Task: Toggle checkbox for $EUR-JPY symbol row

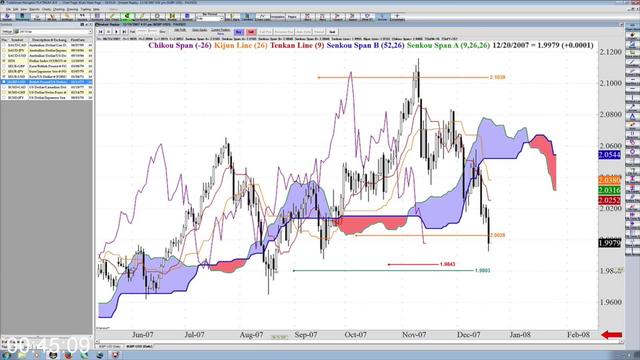Action: 4,71
